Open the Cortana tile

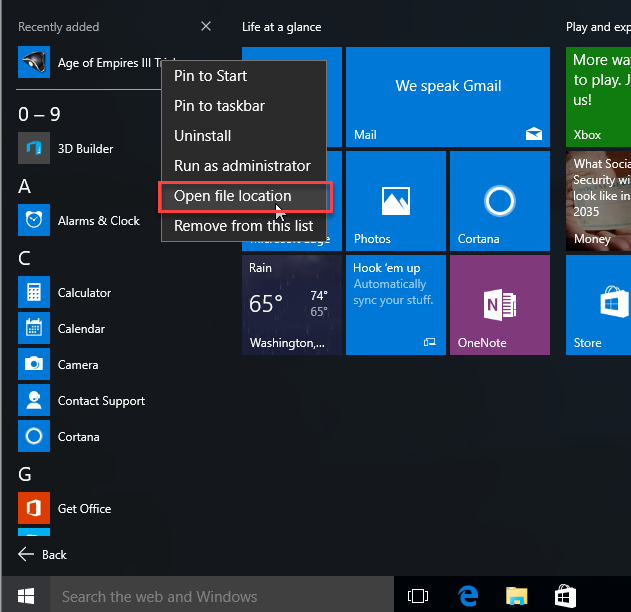pos(499,201)
